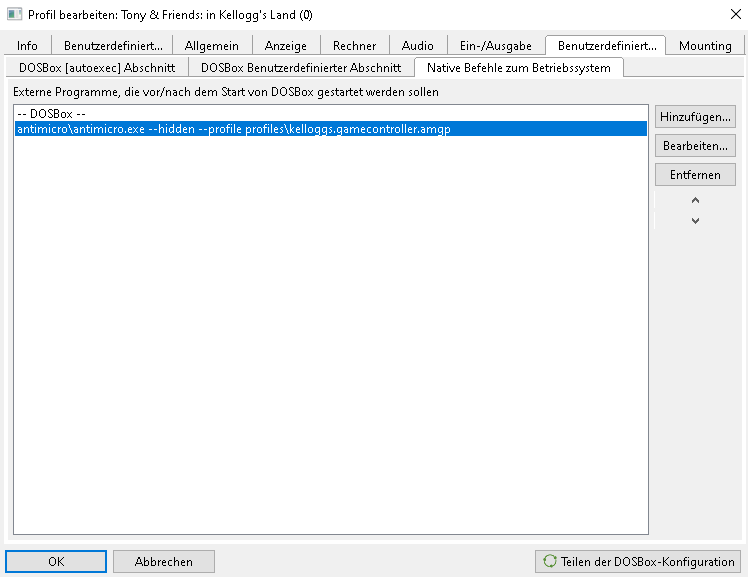Select the -- DOSBox -- list entry
748x577 pixels.
click(52, 114)
